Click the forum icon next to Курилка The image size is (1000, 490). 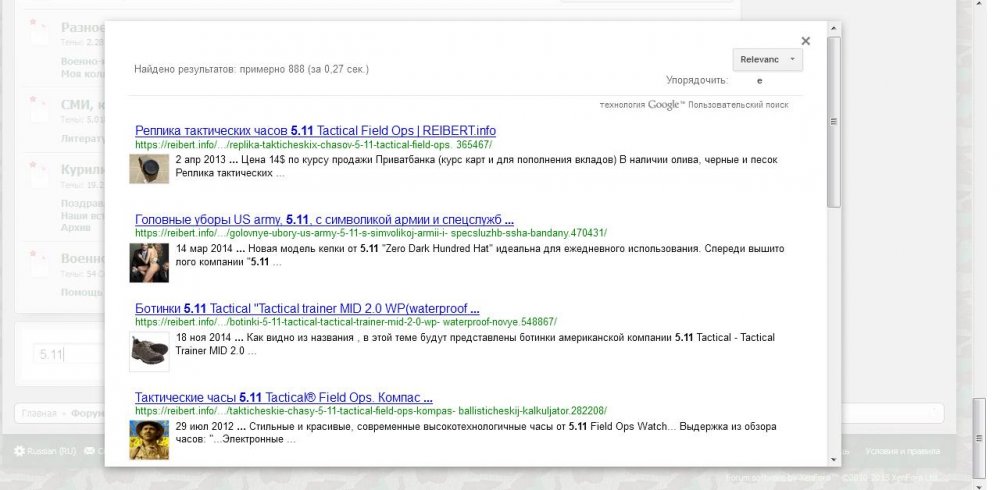click(39, 177)
